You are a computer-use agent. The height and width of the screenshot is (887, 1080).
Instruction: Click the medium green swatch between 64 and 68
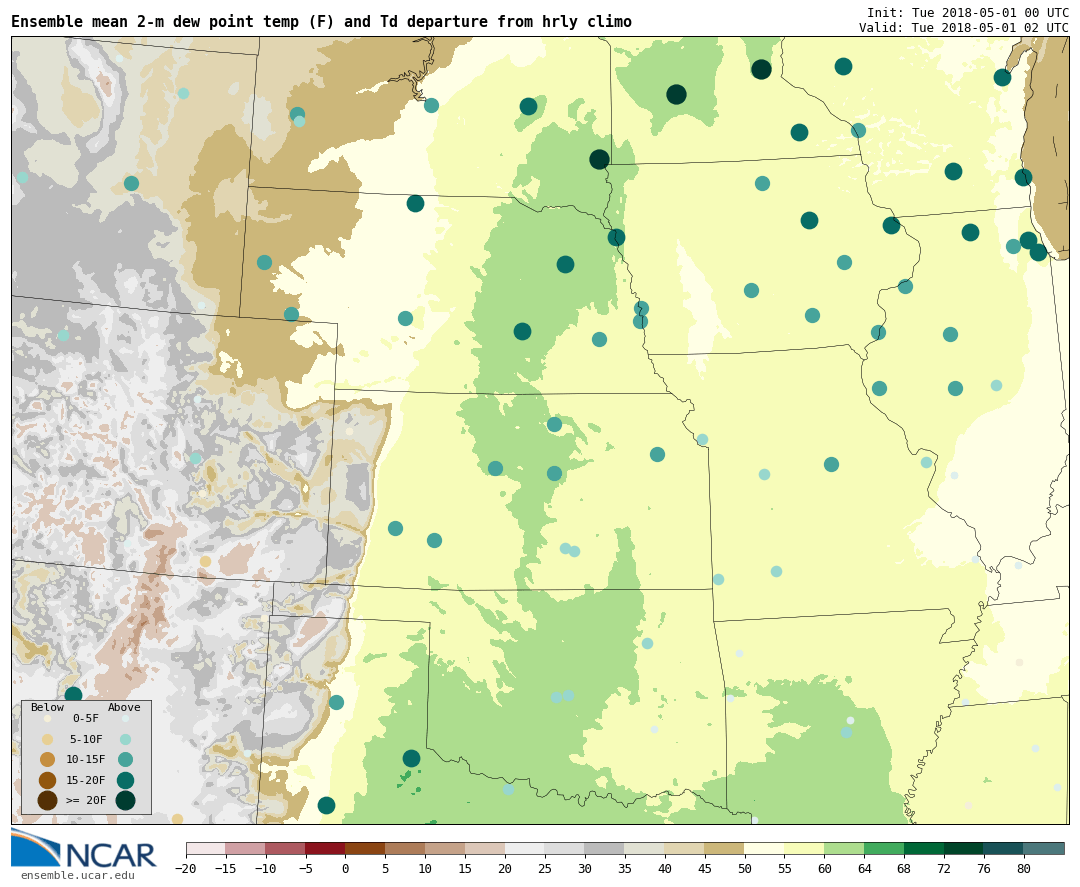pyautogui.click(x=884, y=848)
